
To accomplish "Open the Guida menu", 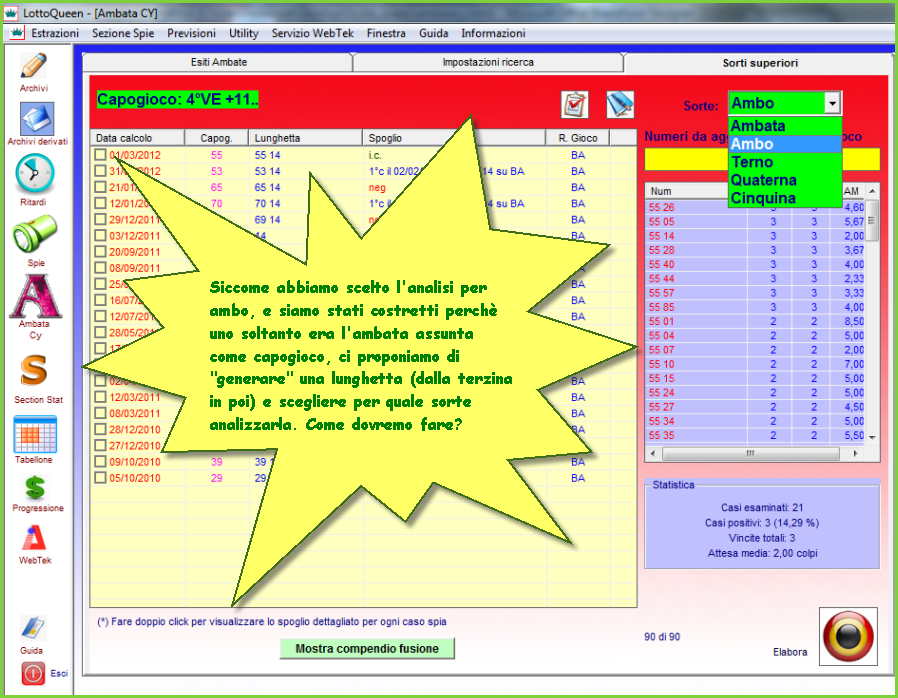I will click(x=434, y=33).
